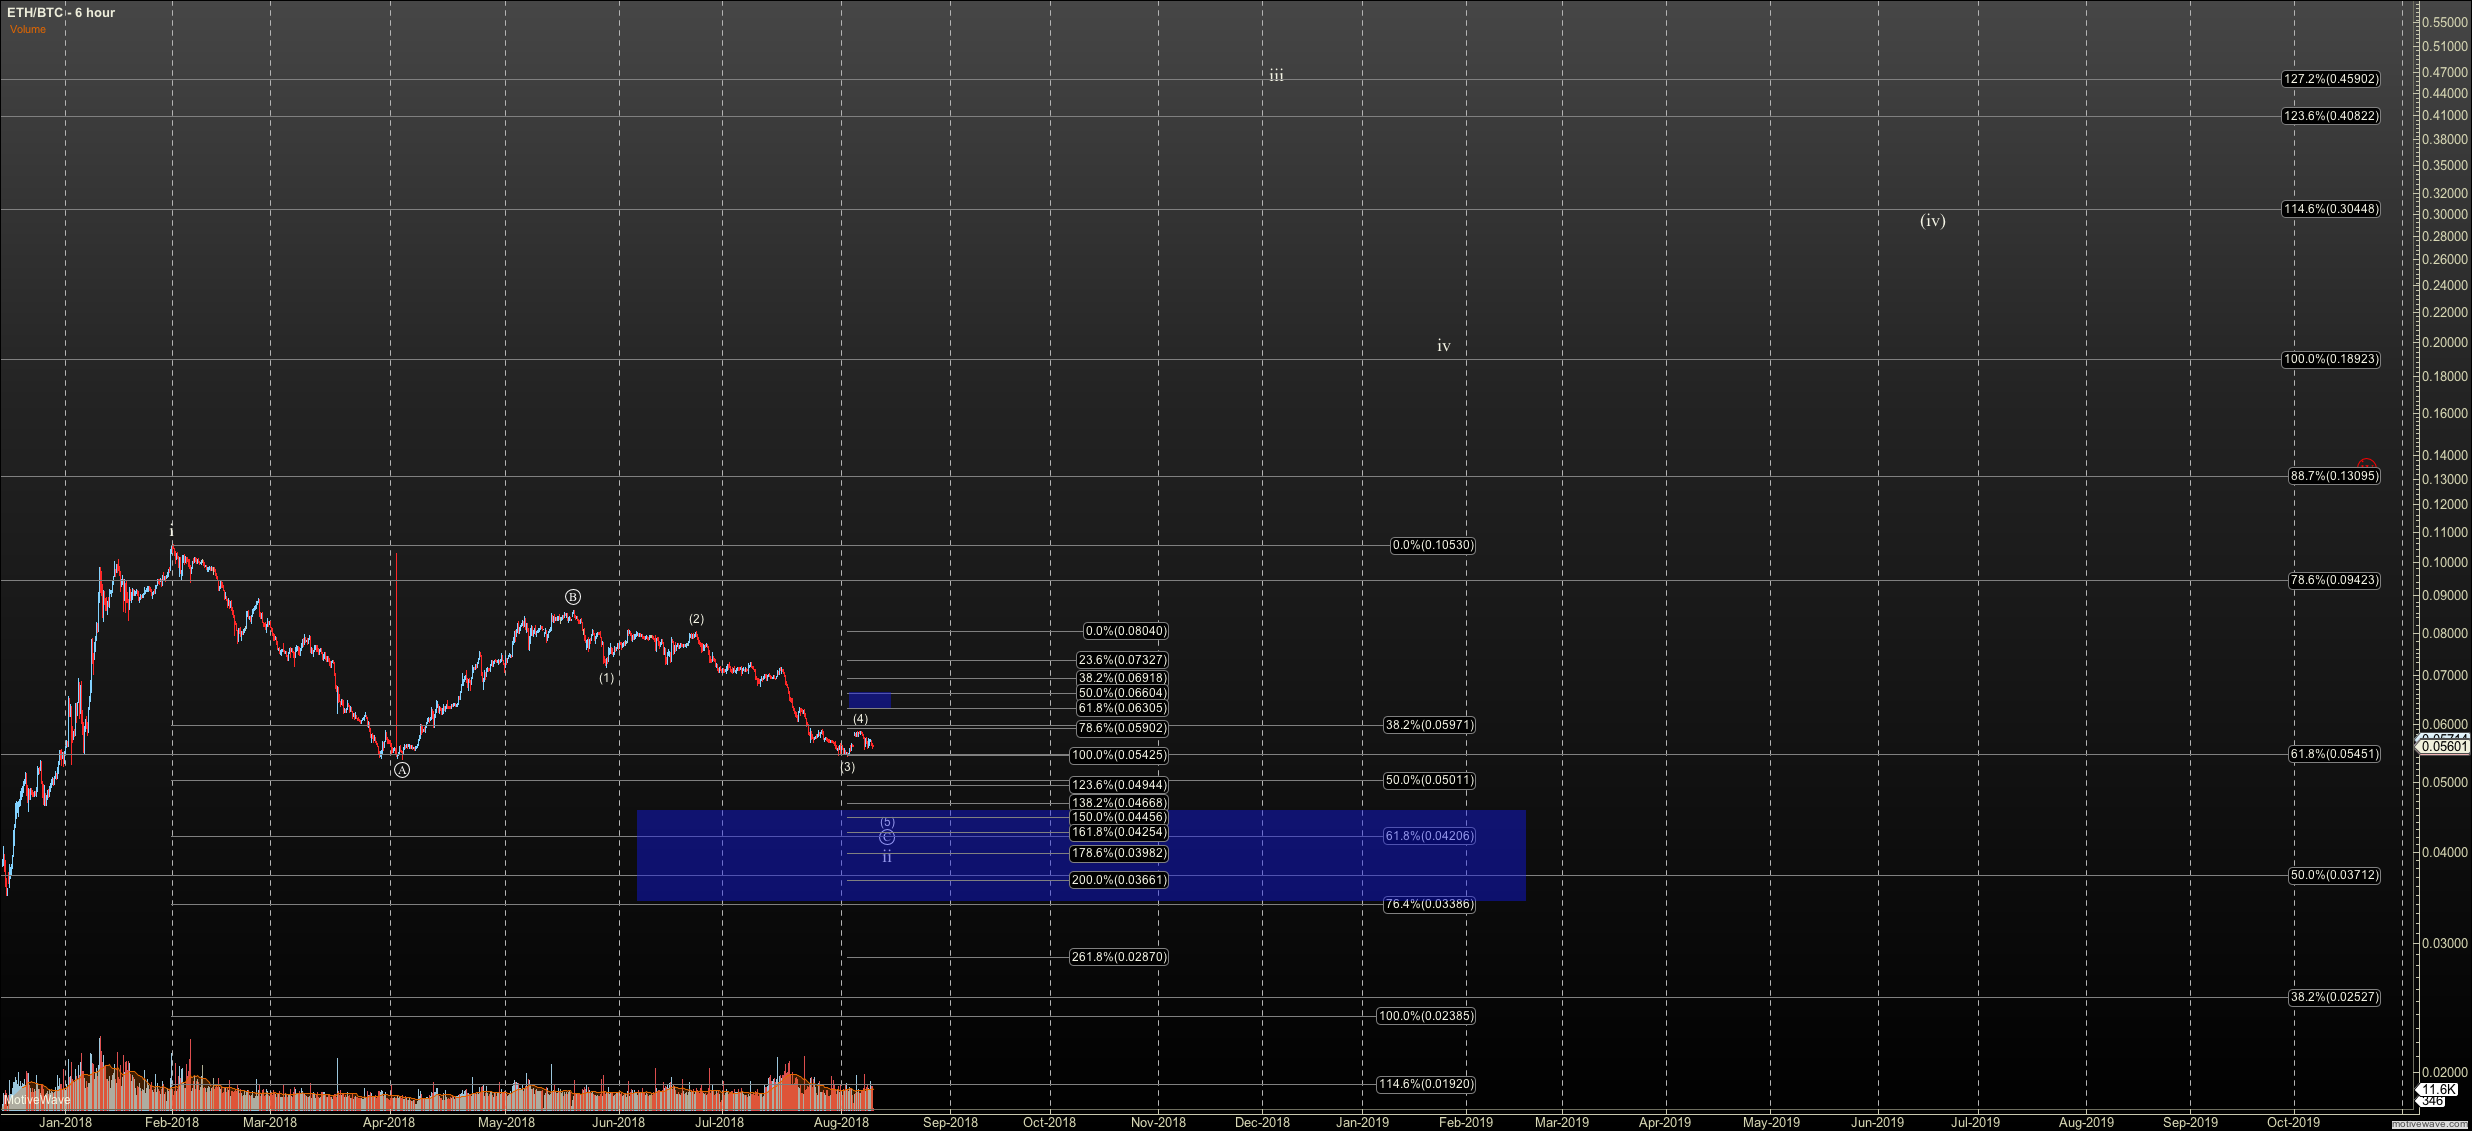Select the orange Volume study label
This screenshot has width=2472, height=1131.
(28, 29)
